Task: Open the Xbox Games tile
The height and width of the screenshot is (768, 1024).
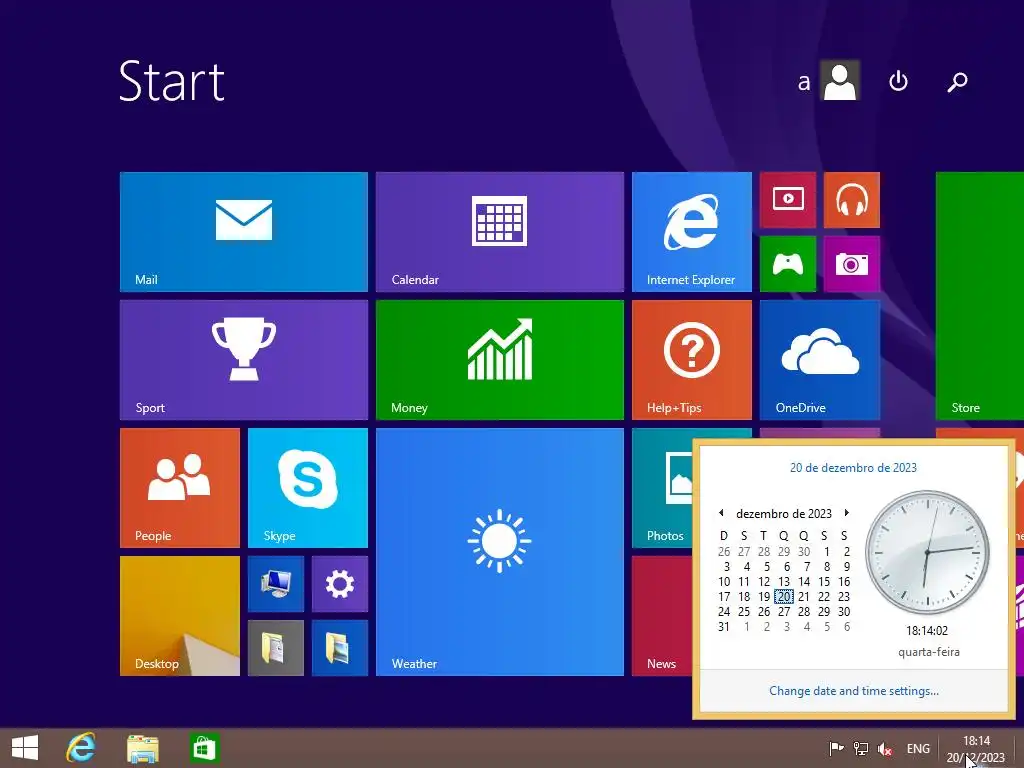Action: click(788, 264)
